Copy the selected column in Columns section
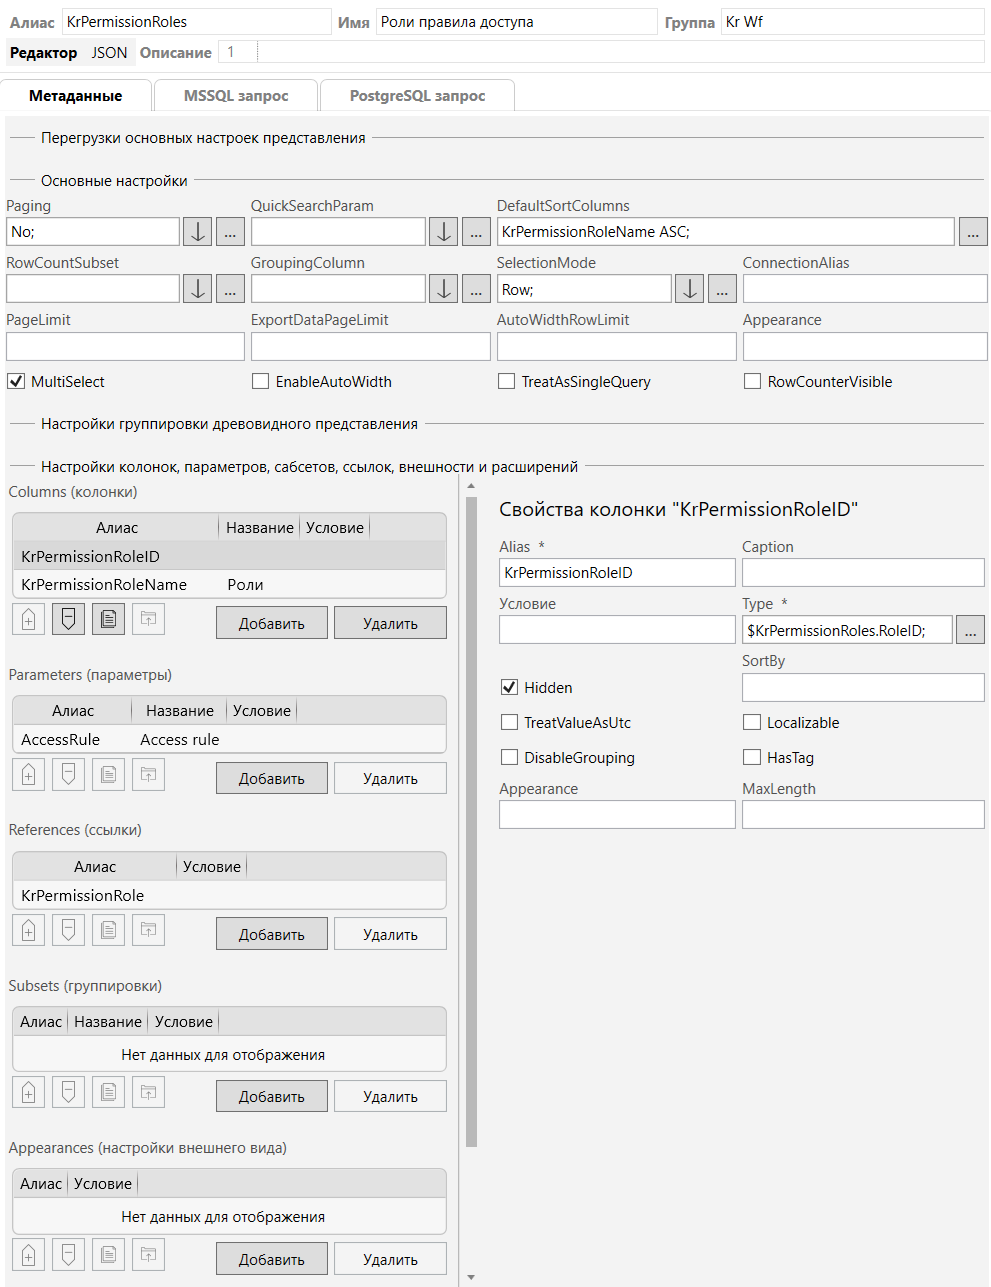The height and width of the screenshot is (1287, 991). 108,620
